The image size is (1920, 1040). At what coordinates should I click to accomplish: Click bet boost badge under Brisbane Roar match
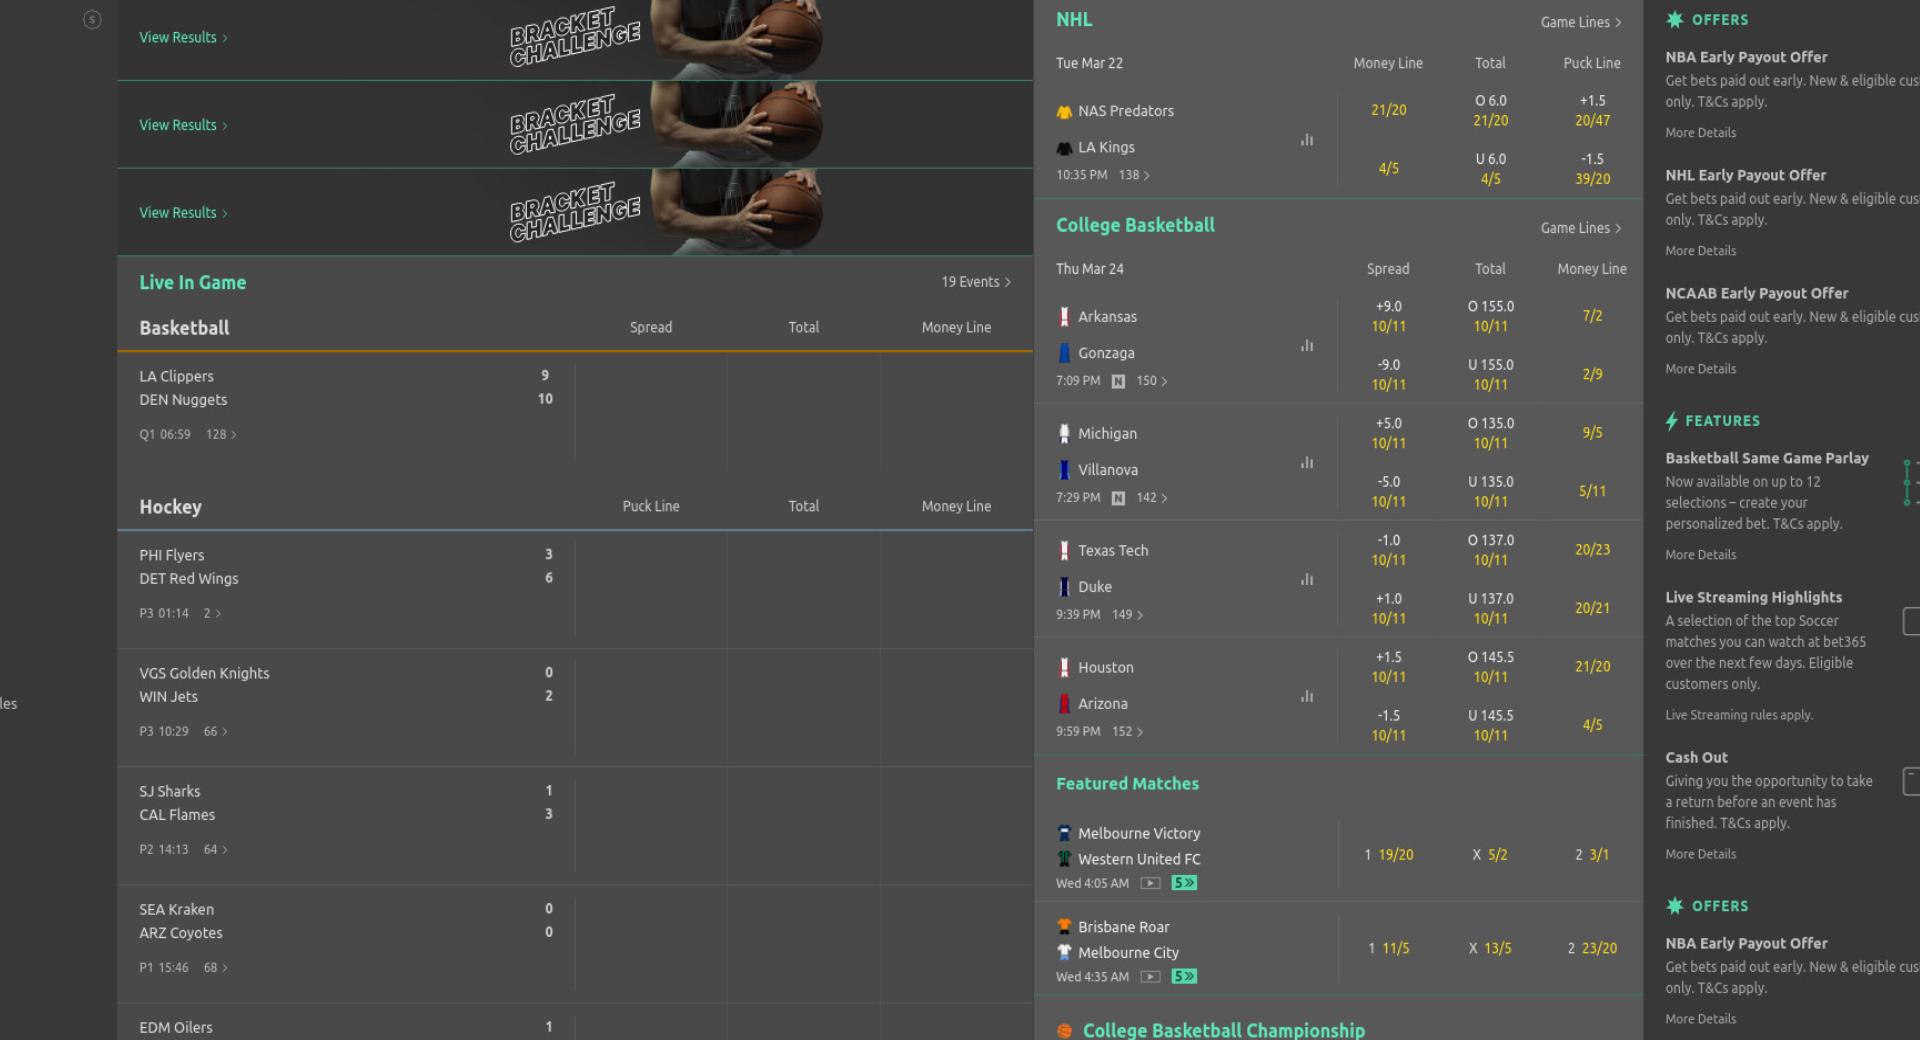click(1184, 977)
